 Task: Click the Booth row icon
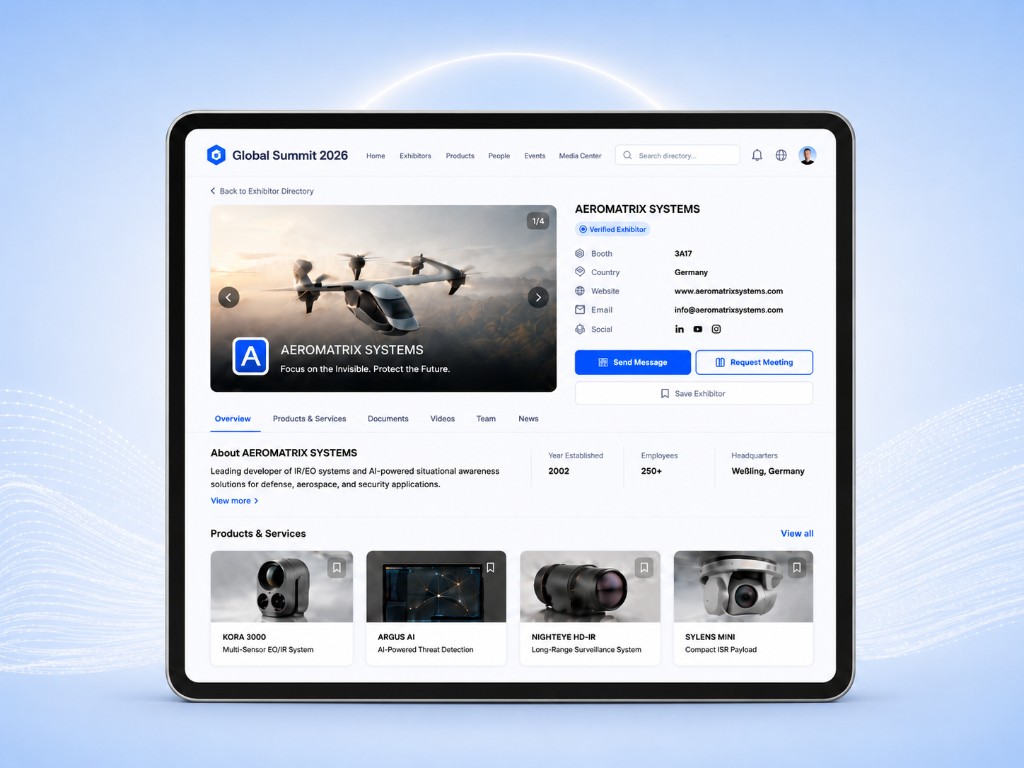(x=580, y=253)
